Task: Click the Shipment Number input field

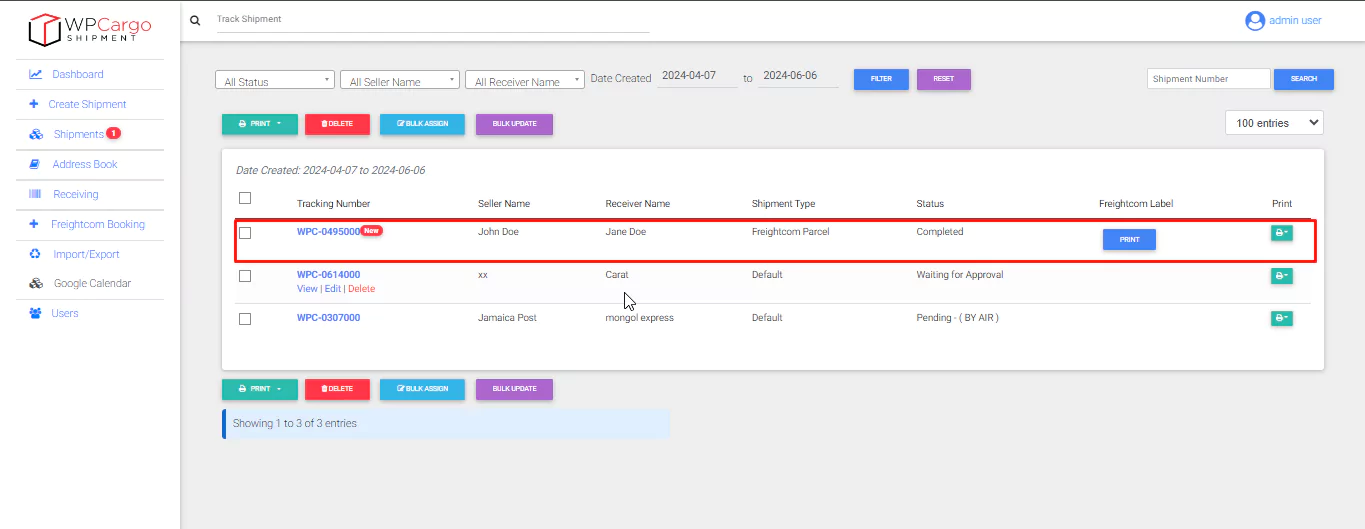Action: coord(1208,79)
